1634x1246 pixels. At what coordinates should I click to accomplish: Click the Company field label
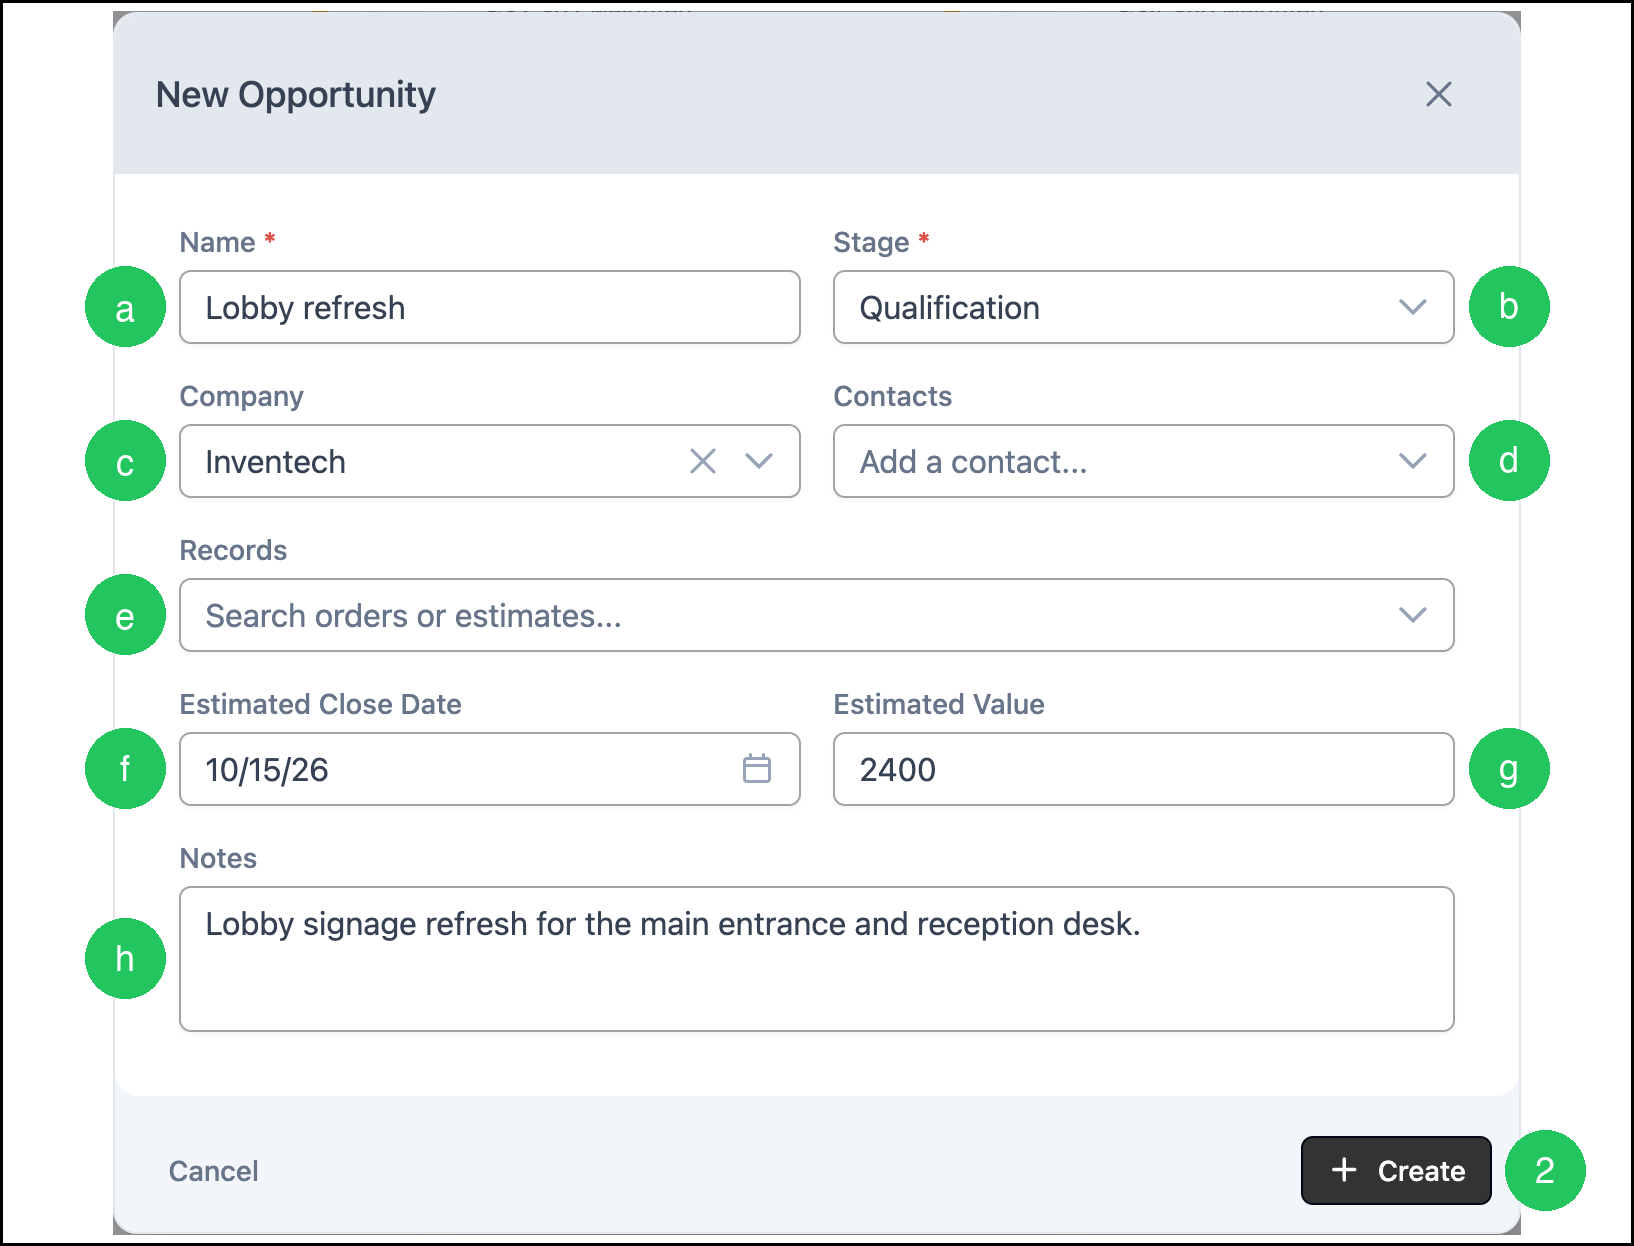(x=241, y=396)
